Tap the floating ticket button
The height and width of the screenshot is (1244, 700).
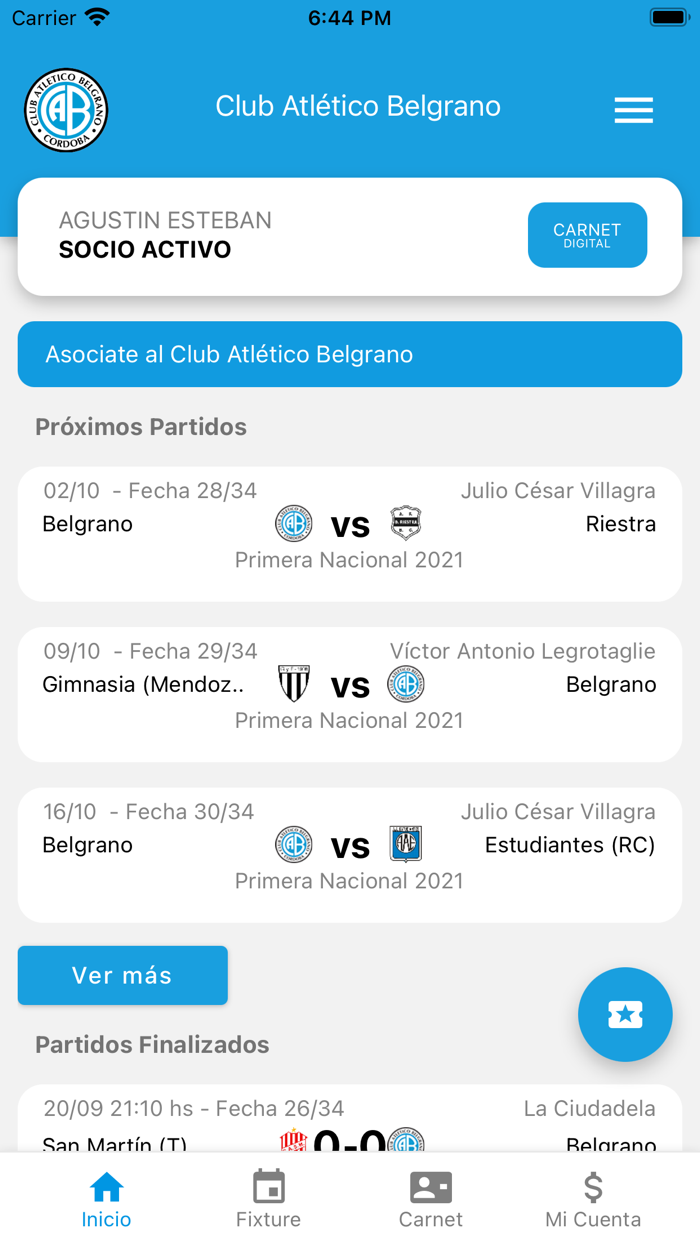(x=625, y=1014)
